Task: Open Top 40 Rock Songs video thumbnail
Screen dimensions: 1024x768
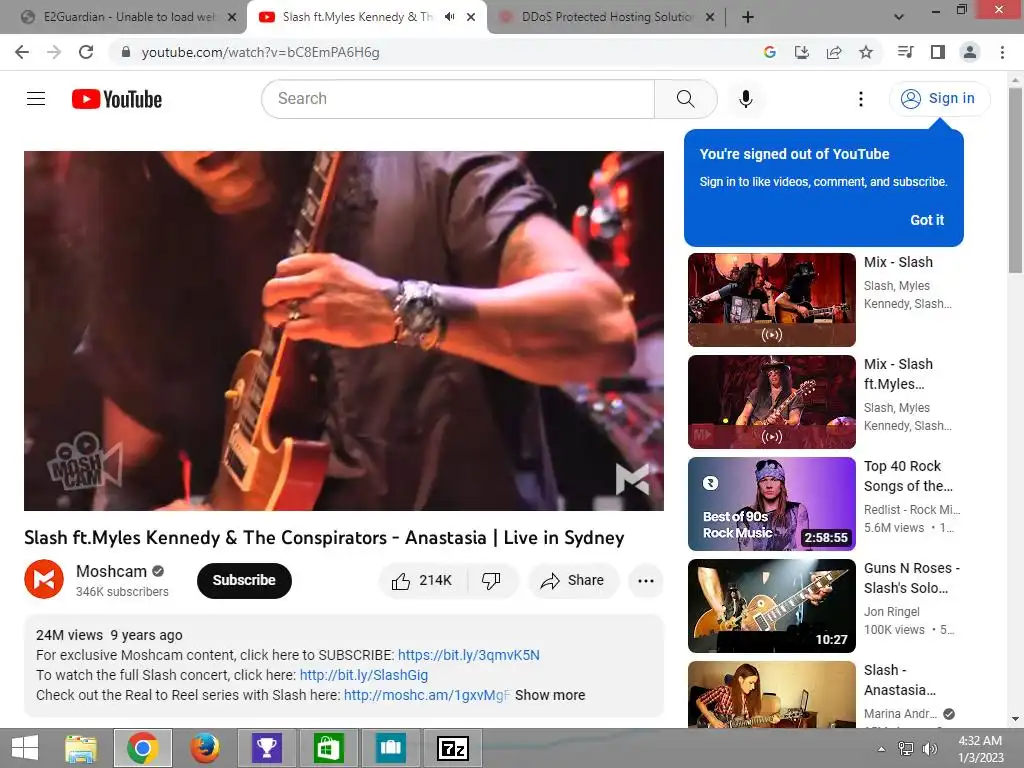Action: pyautogui.click(x=771, y=504)
